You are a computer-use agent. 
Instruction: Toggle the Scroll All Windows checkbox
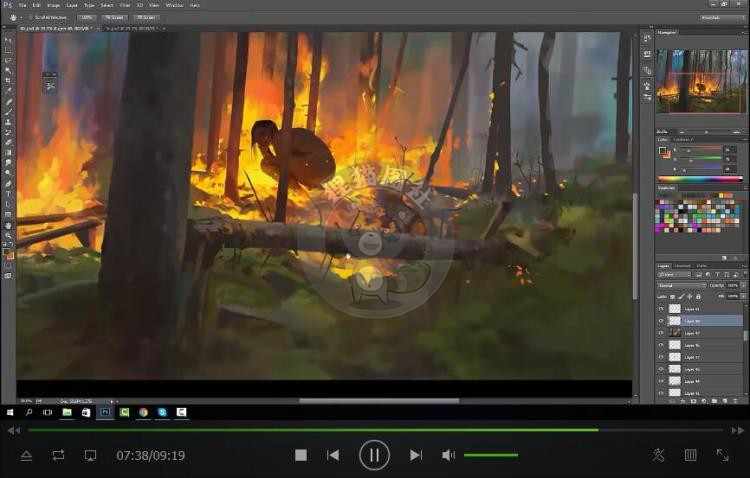(31, 17)
